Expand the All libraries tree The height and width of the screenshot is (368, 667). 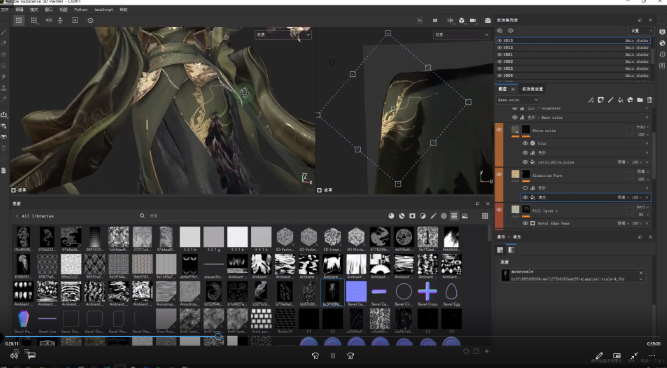17,216
